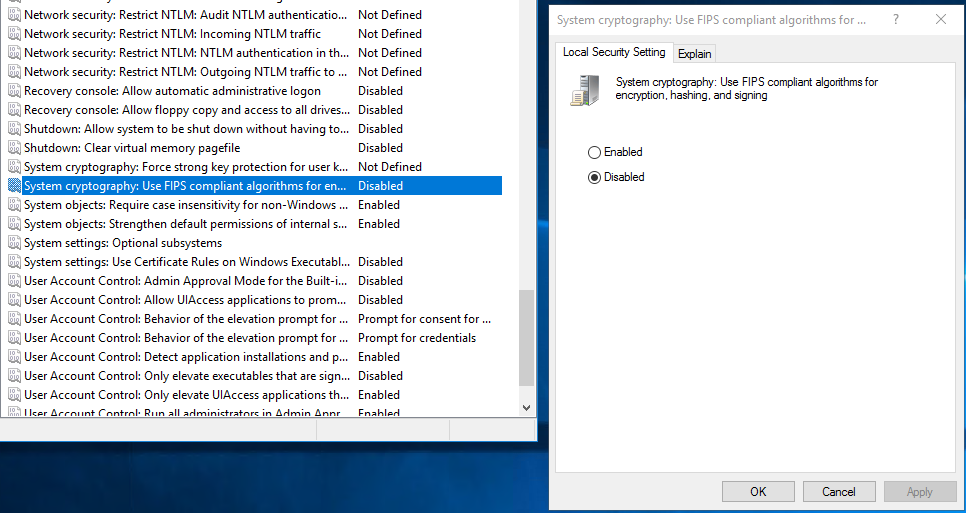Screen dimensions: 966x513
Task: Open the Local Security Setting tab
Action: point(613,52)
